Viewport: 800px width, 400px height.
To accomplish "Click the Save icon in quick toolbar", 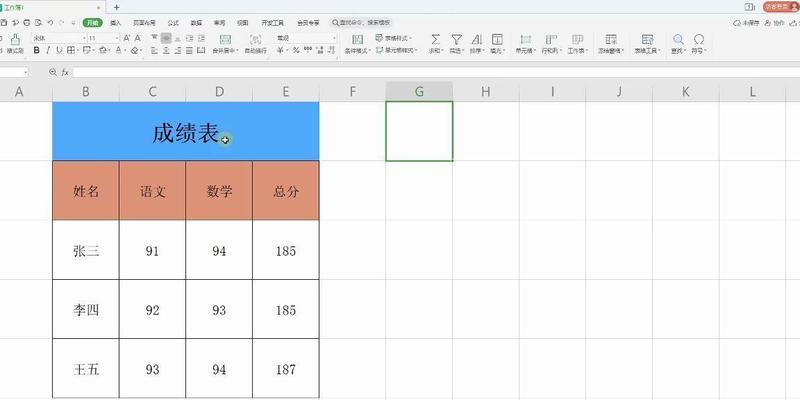I will coord(4,23).
